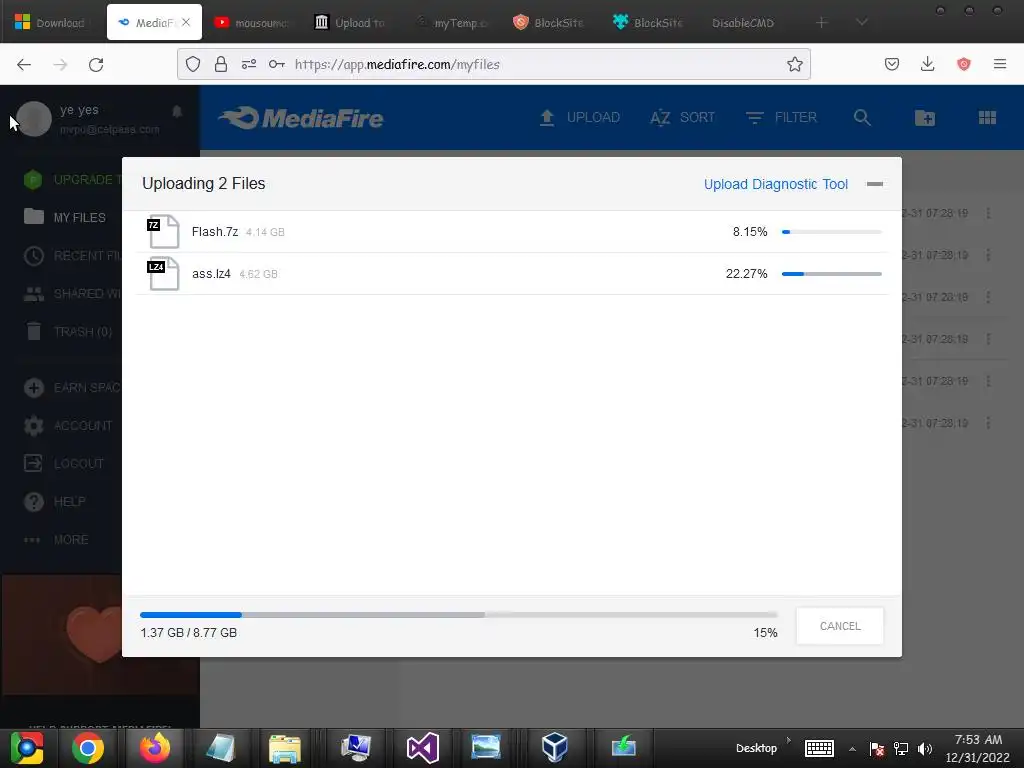Show hidden tray icons
This screenshot has height=768, width=1024.
click(x=852, y=749)
